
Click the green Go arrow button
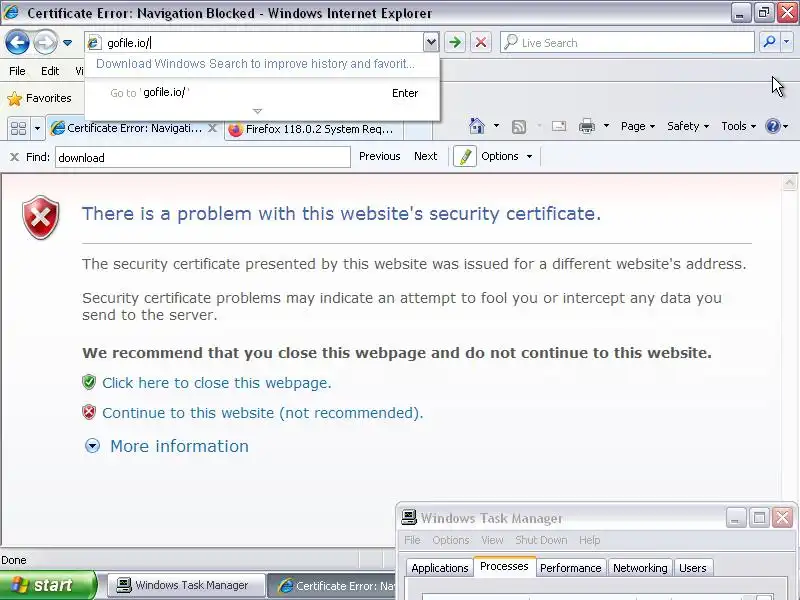pos(455,42)
